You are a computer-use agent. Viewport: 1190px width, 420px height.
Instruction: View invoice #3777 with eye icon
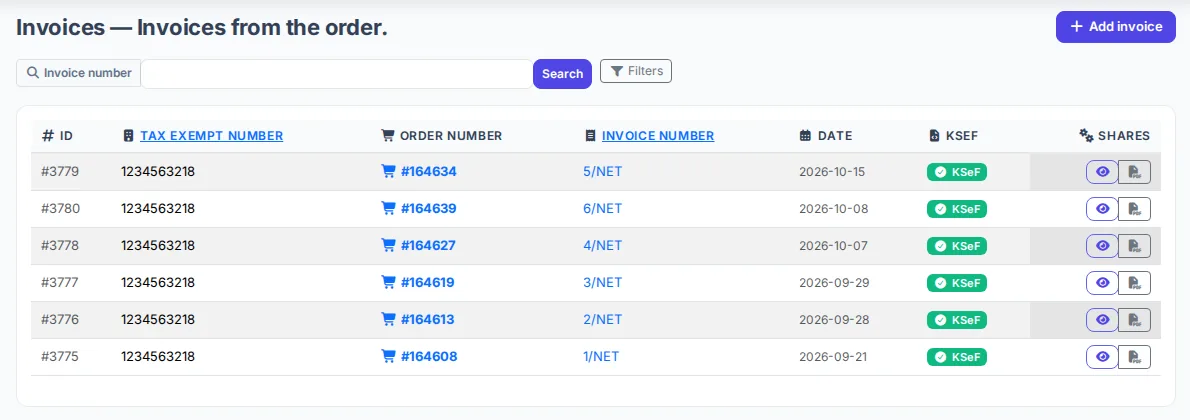1102,283
